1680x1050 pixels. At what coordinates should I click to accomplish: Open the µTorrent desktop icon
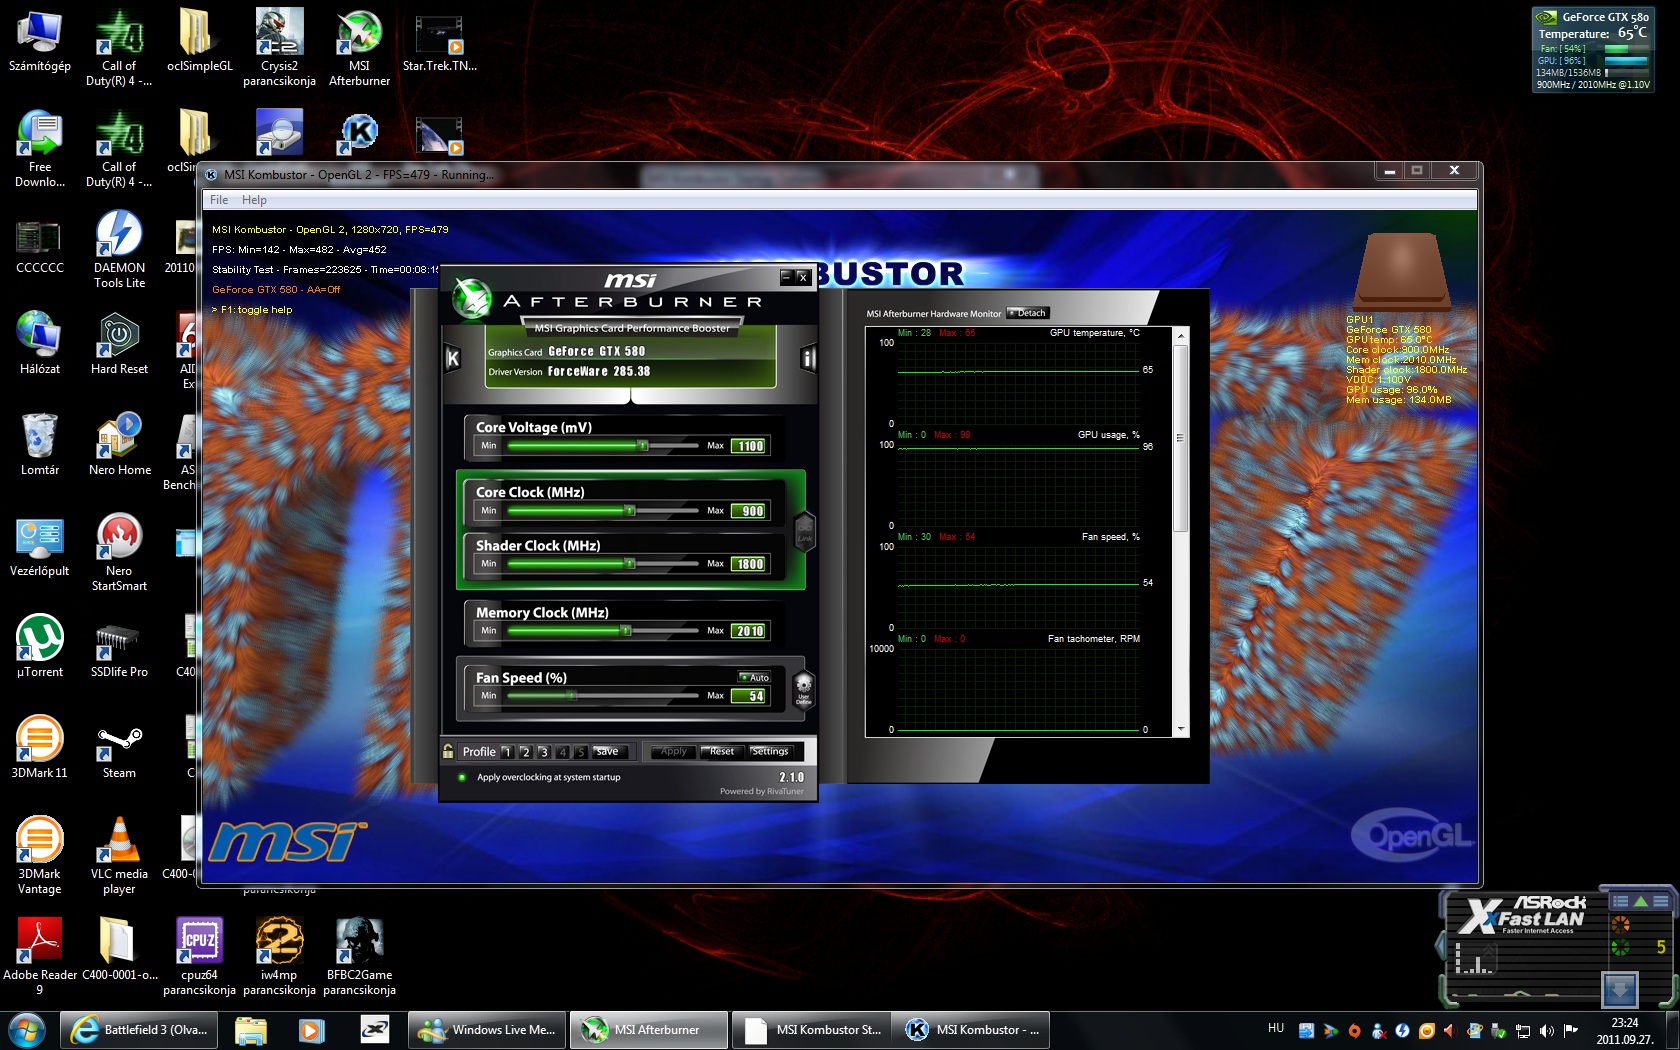tap(40, 647)
